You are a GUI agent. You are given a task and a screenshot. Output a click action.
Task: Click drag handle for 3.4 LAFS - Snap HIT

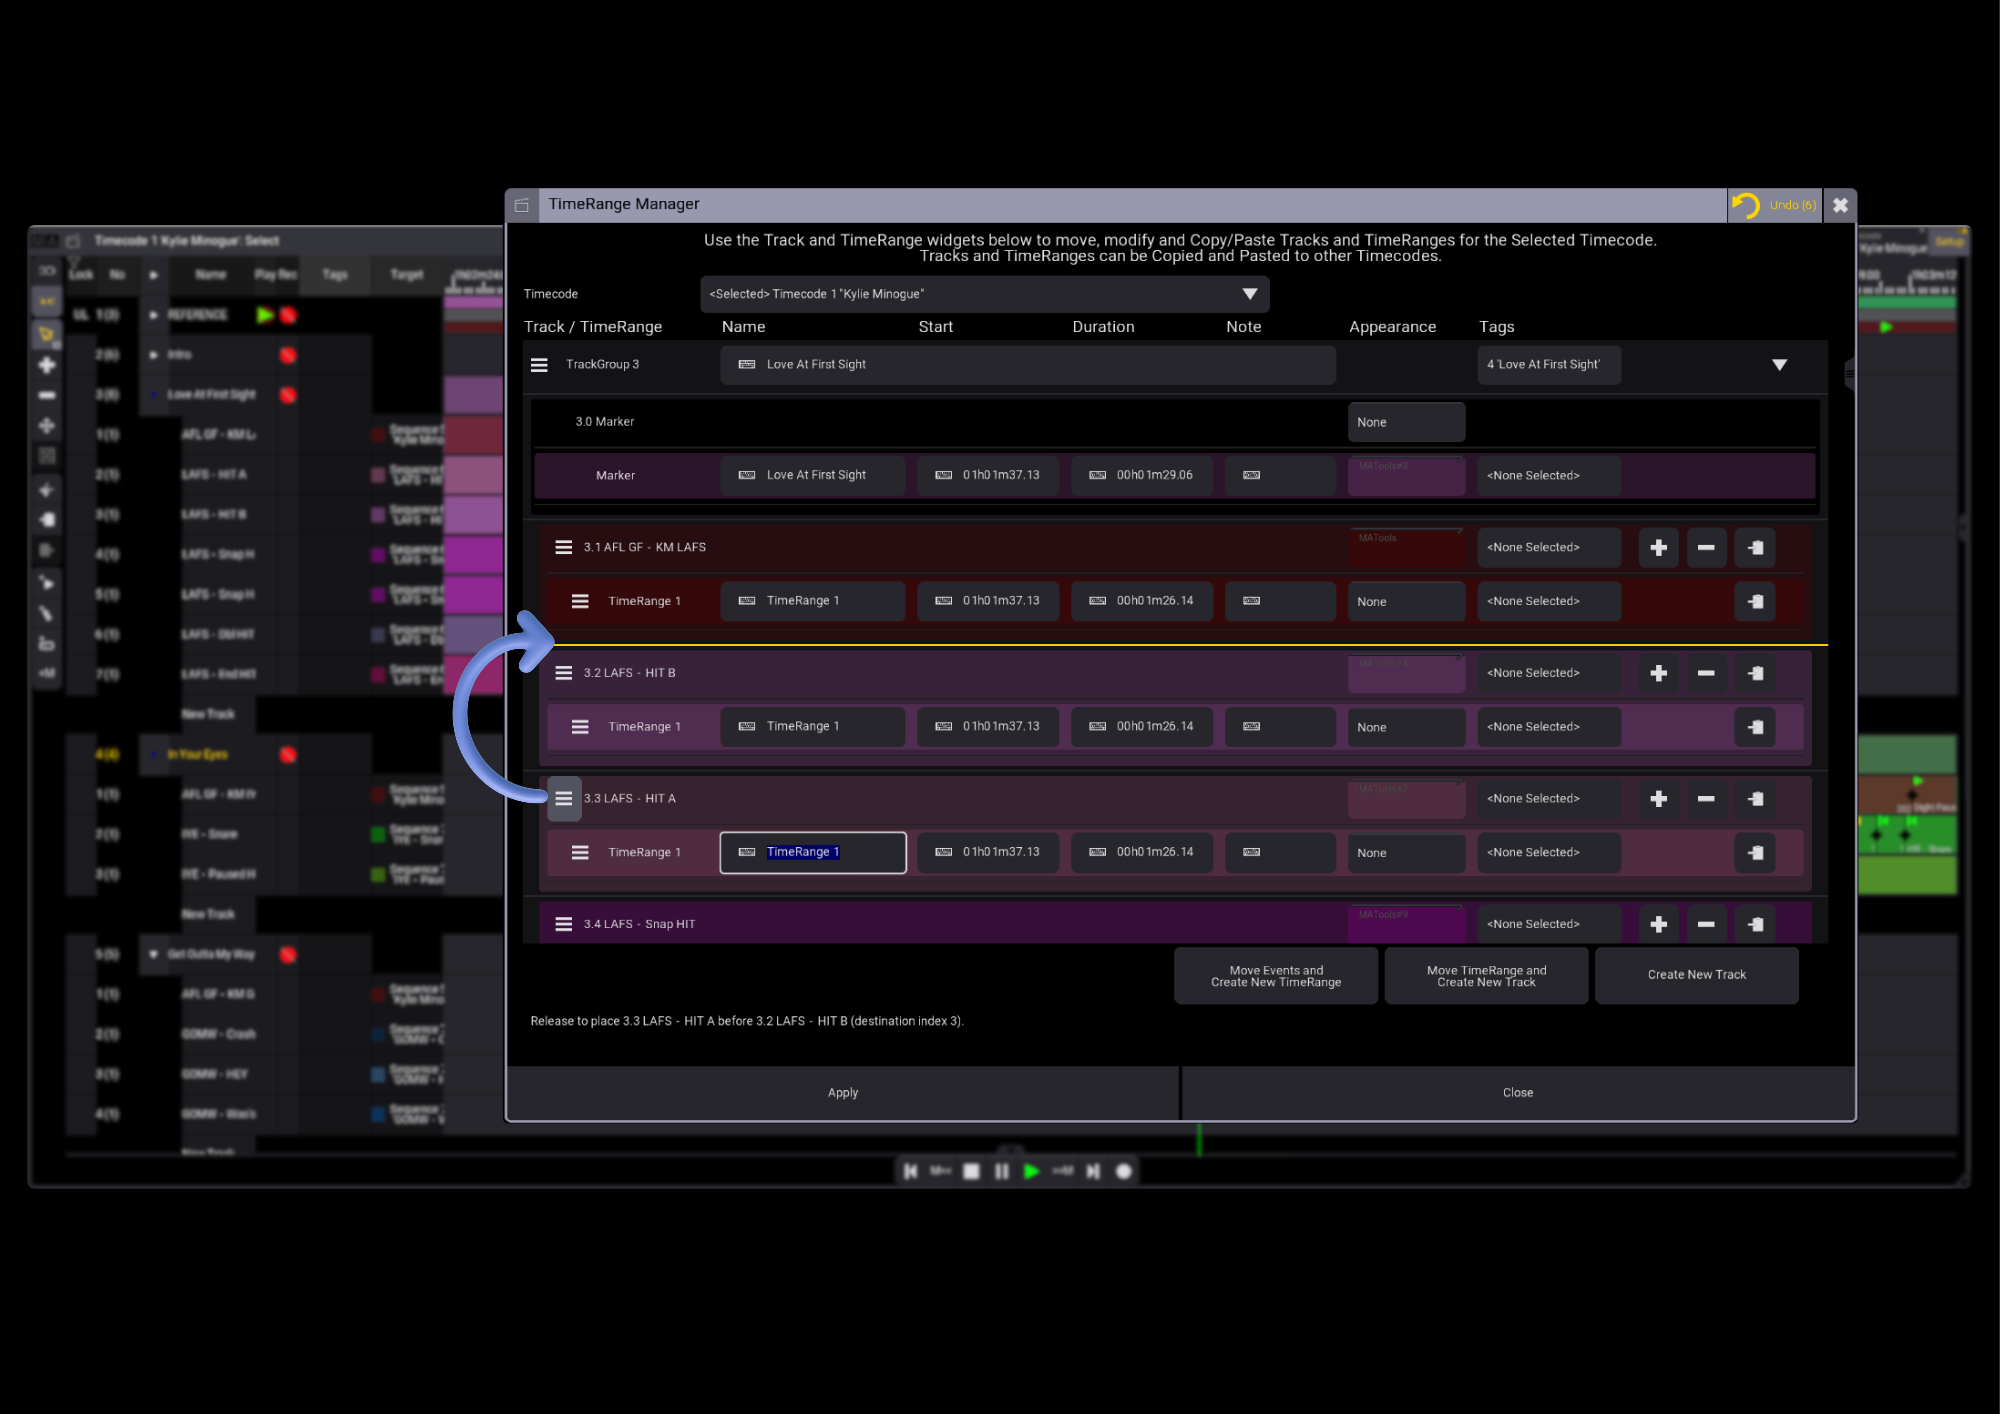coord(564,924)
